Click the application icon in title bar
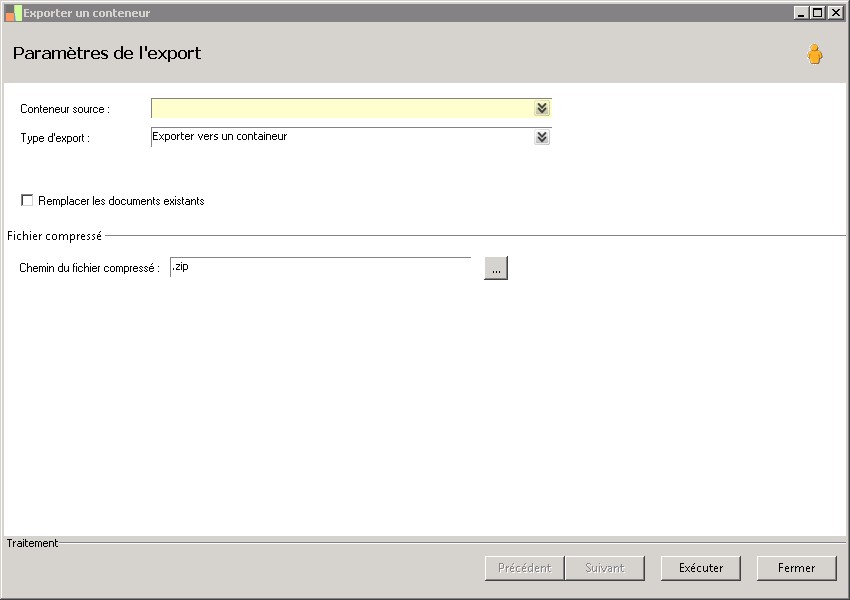This screenshot has height=600, width=850. coord(13,13)
